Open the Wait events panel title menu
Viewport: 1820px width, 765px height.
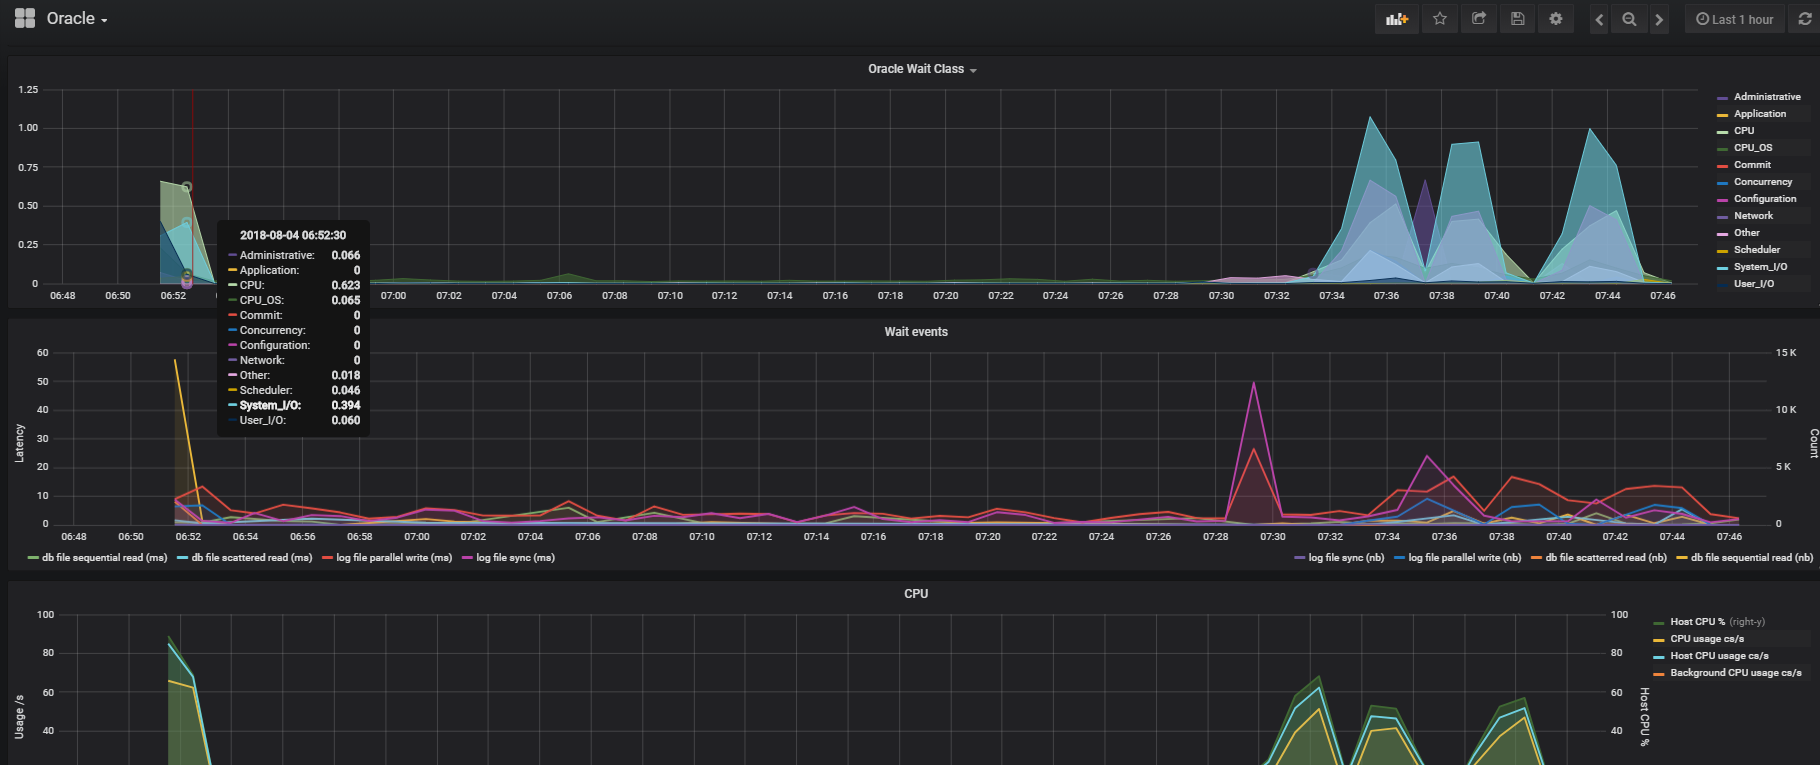click(916, 332)
